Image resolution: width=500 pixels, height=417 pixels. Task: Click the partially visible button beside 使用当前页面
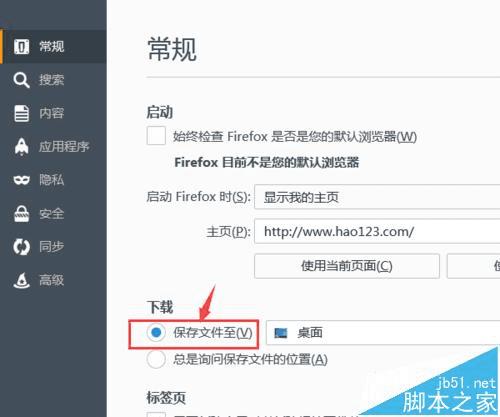(473, 266)
